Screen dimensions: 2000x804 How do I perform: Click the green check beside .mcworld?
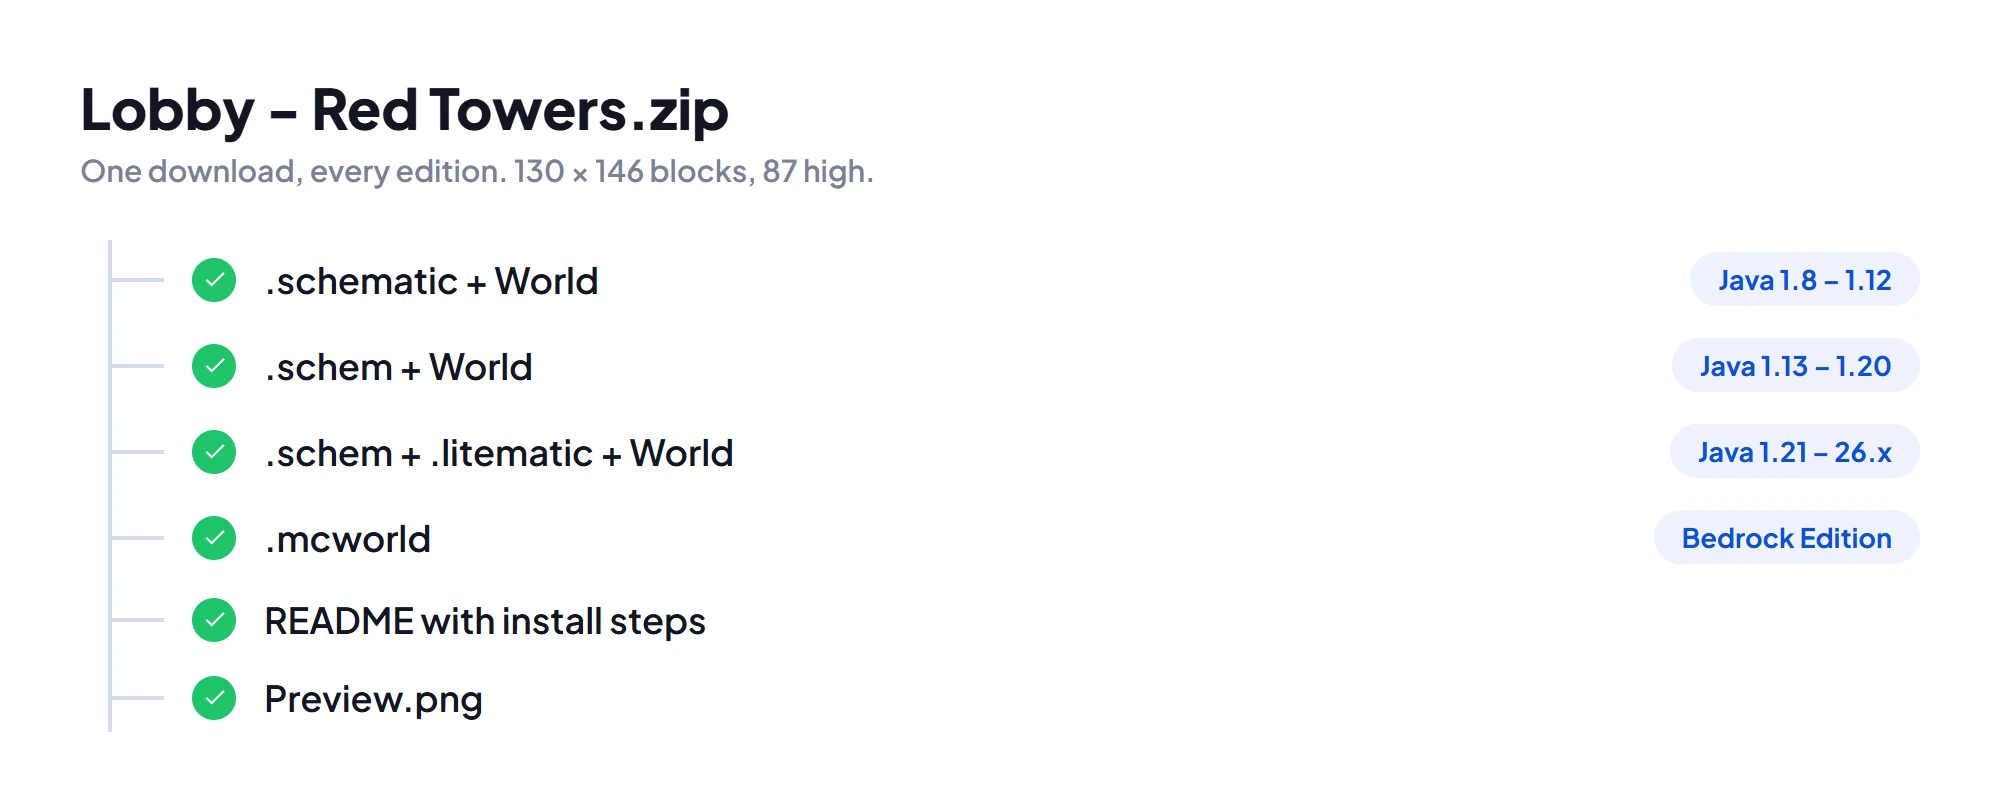coord(214,538)
